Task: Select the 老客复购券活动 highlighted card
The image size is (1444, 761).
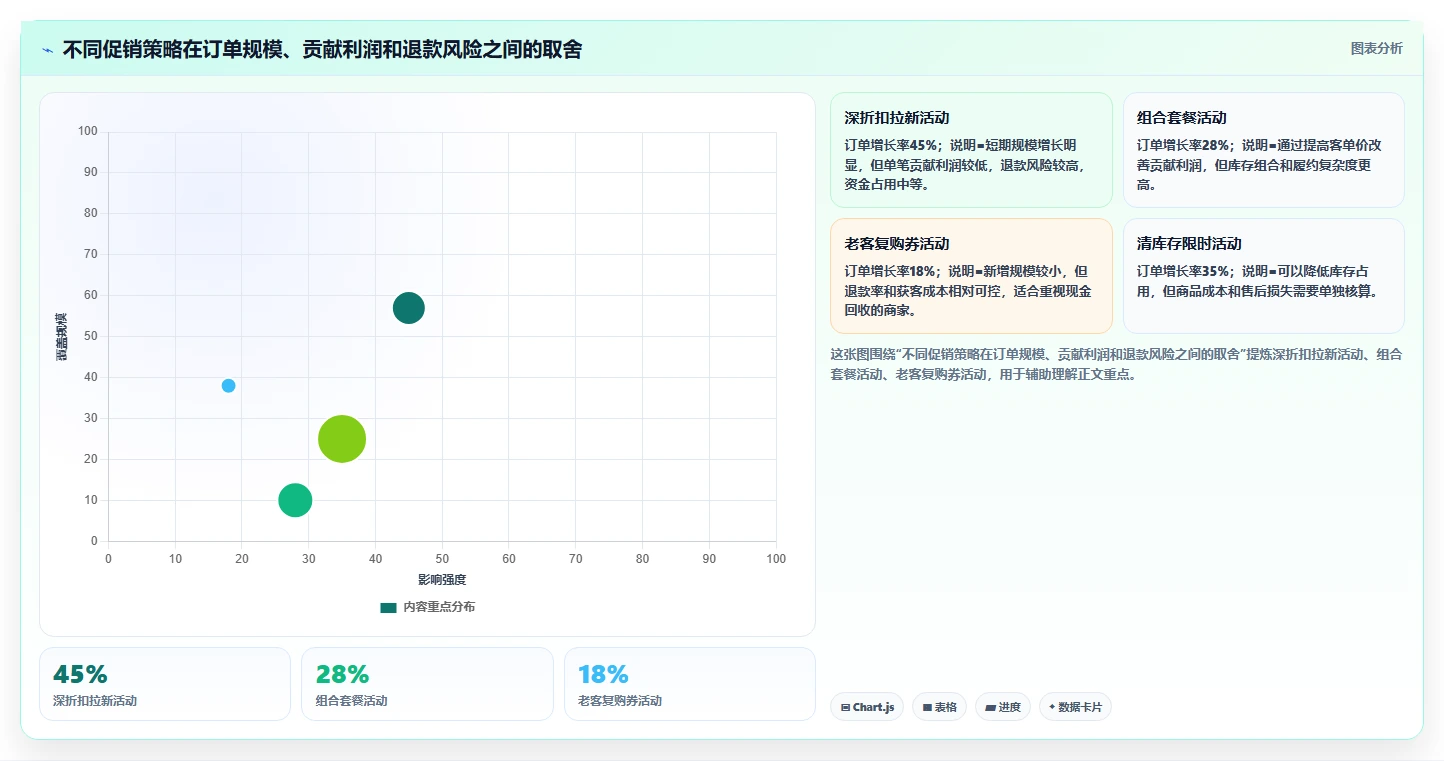Action: click(971, 276)
